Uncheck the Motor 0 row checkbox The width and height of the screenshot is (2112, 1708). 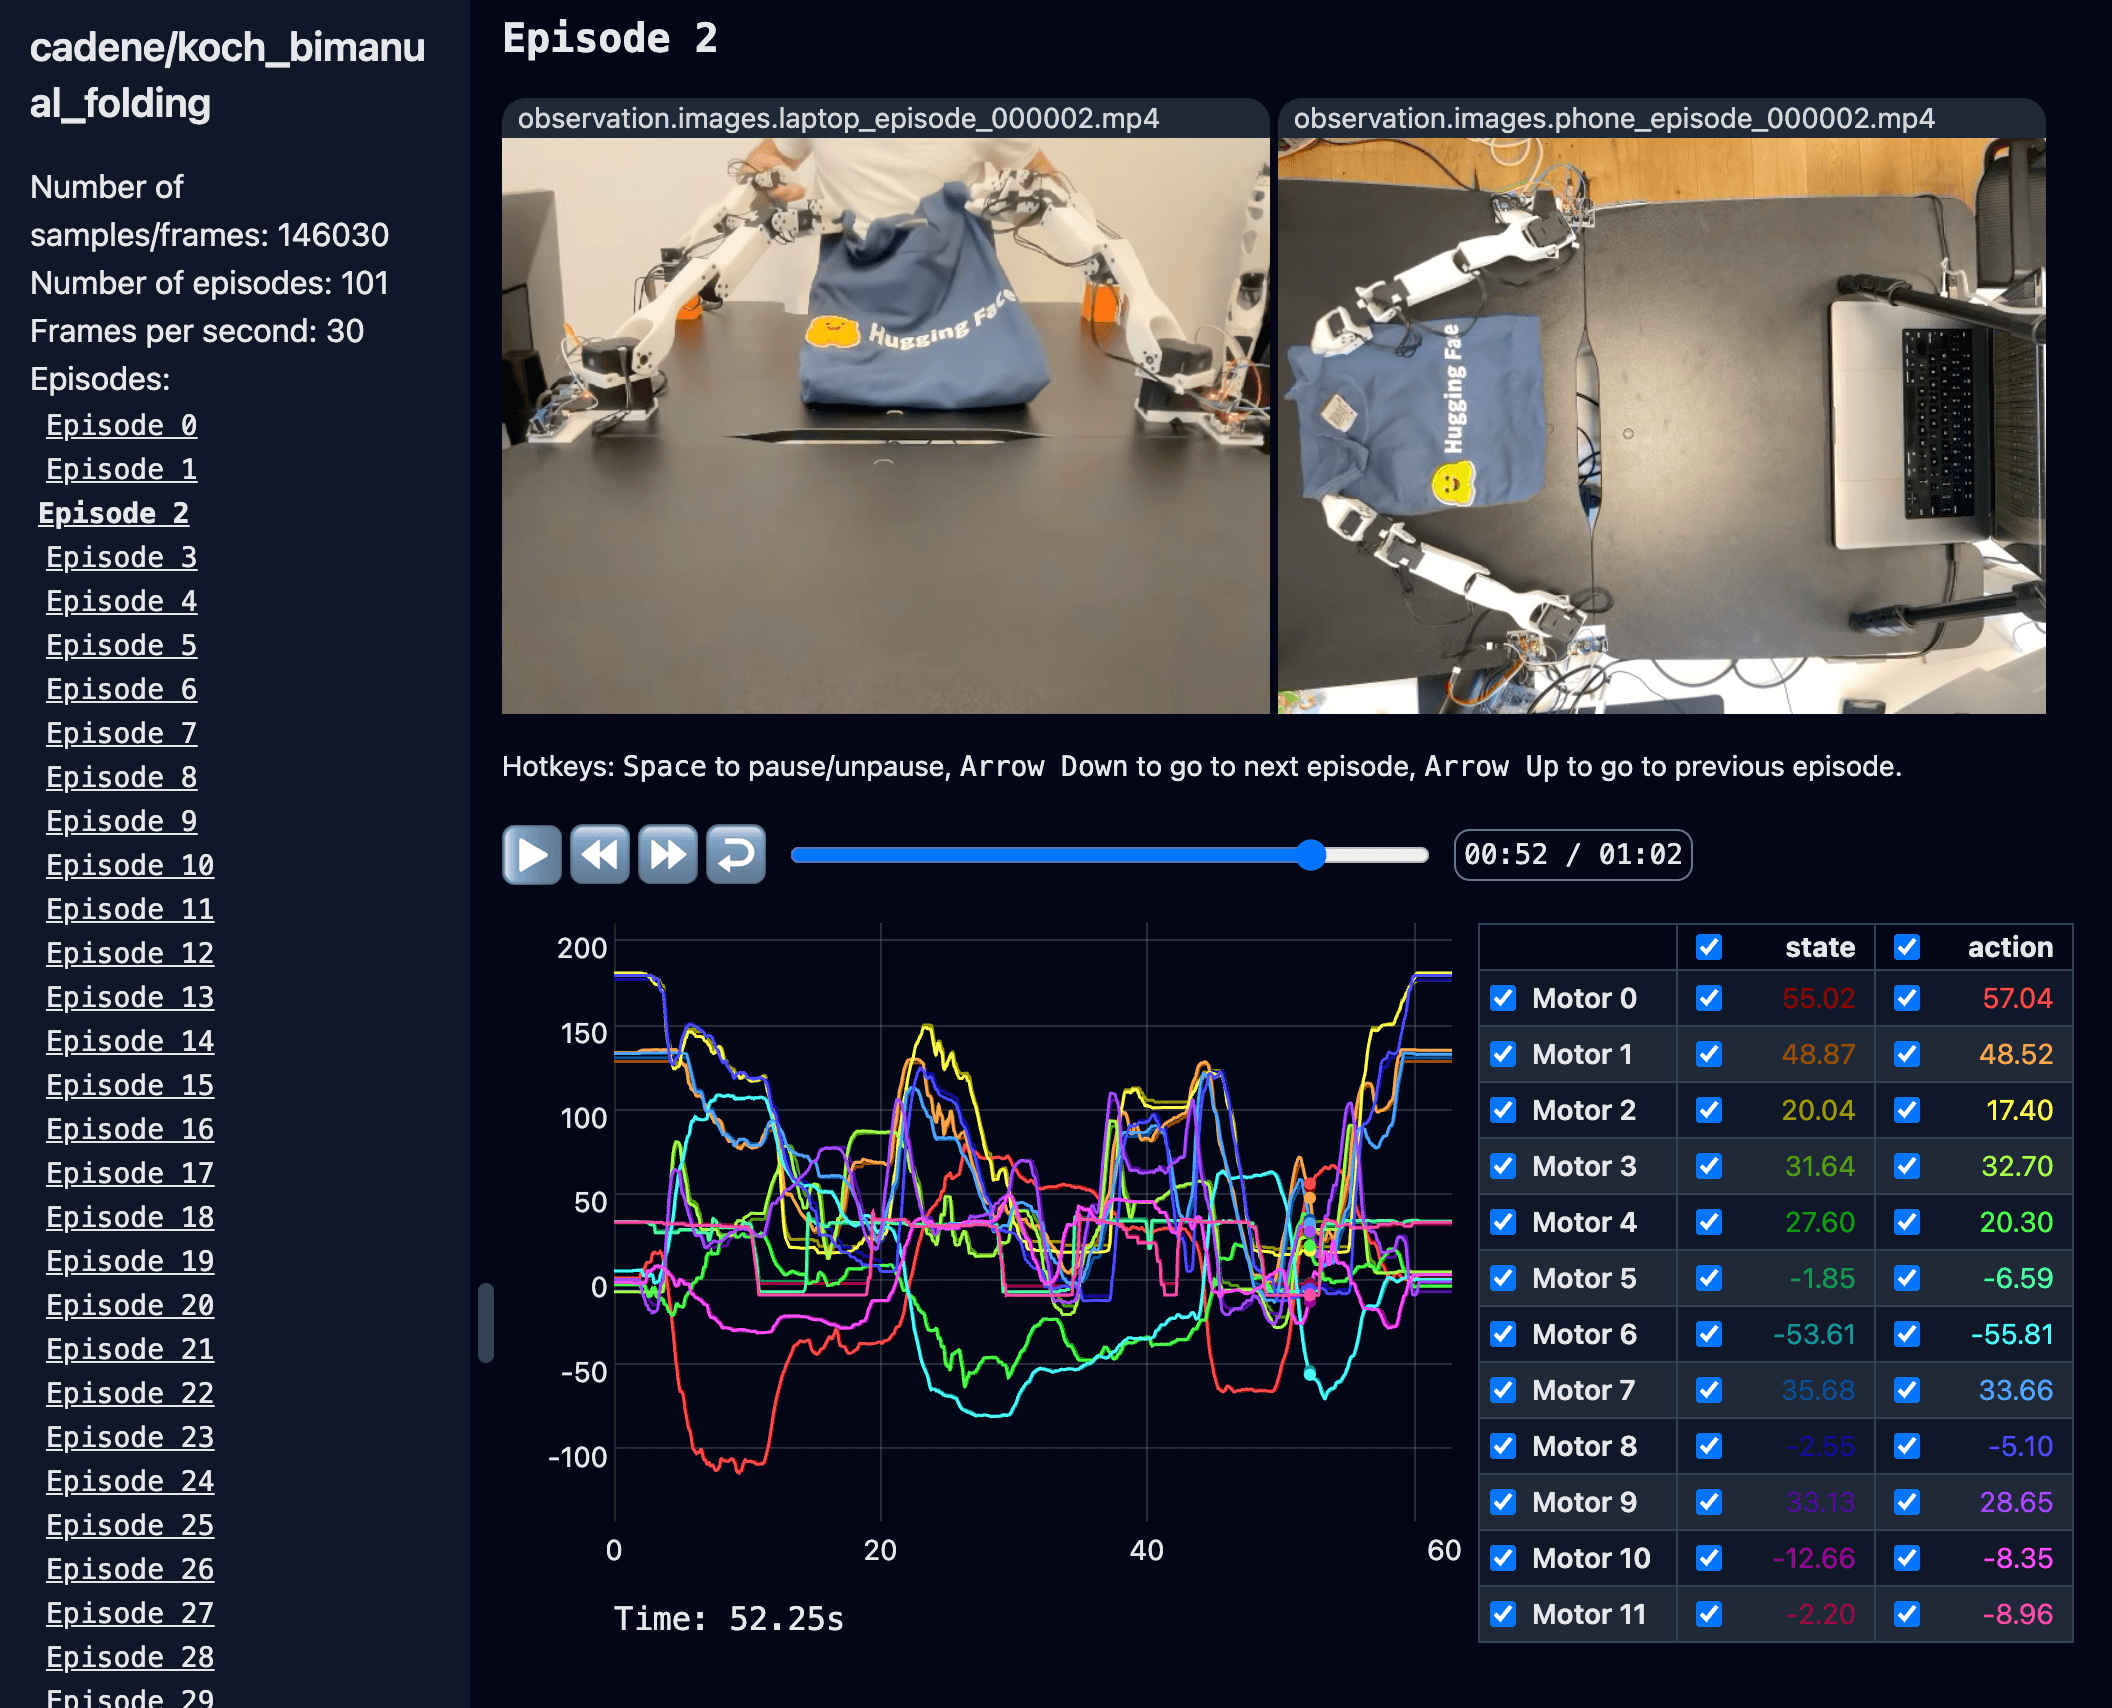pos(1503,998)
